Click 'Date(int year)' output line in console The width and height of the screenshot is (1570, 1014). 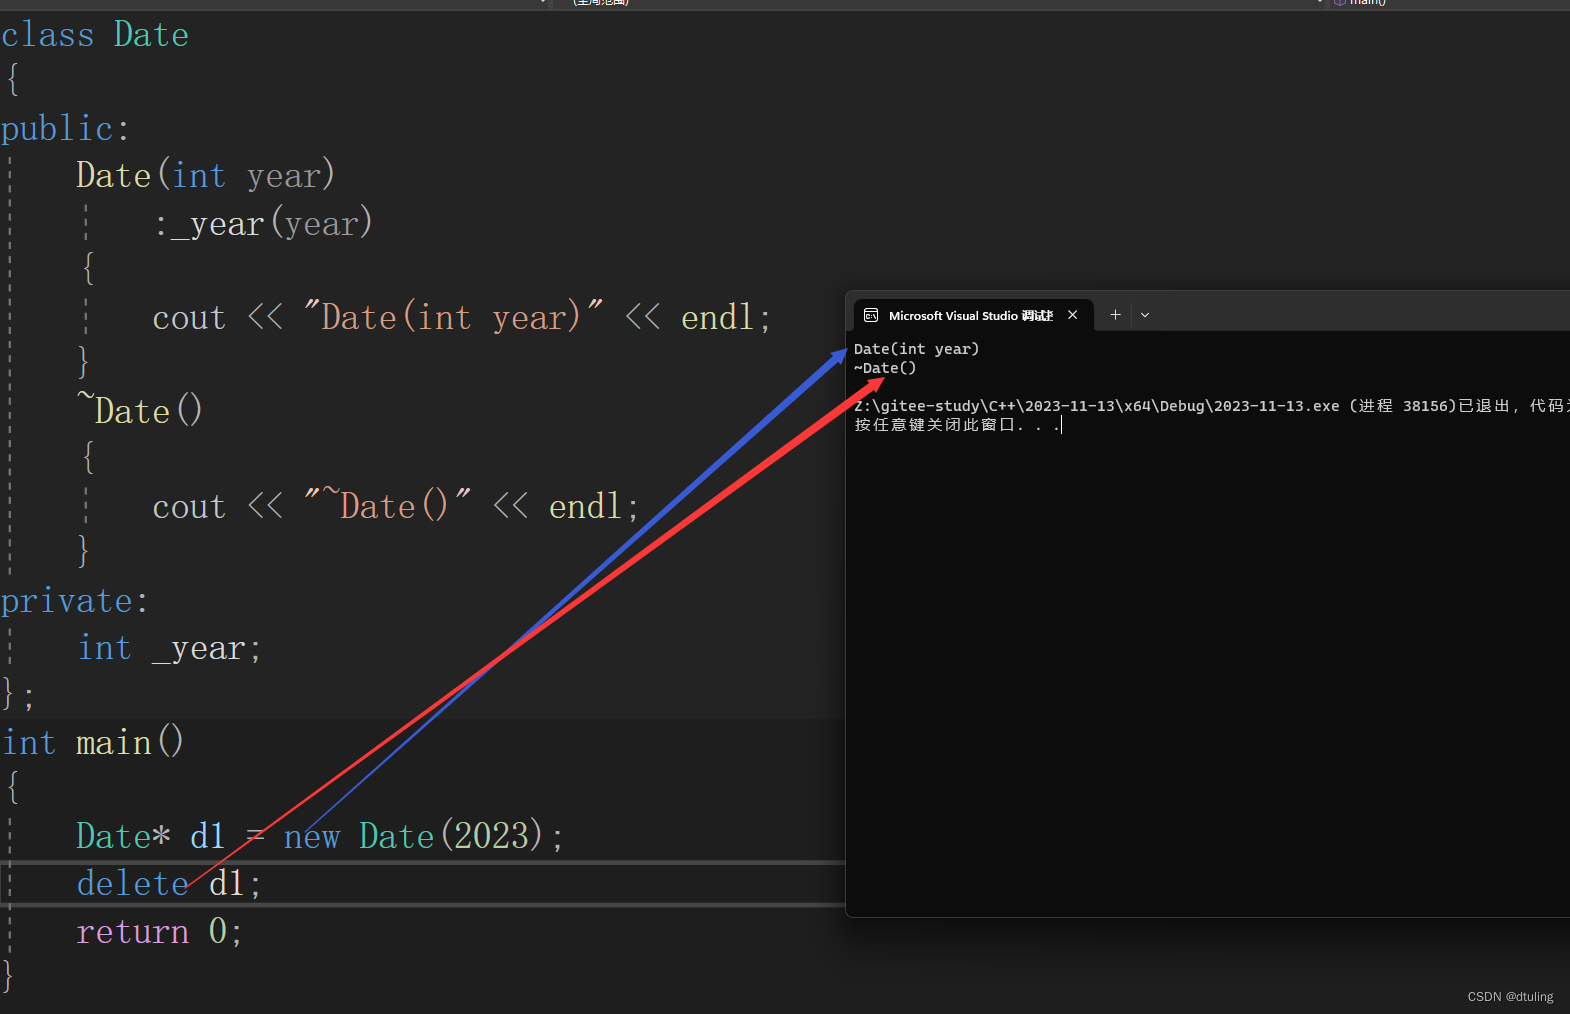click(x=916, y=349)
